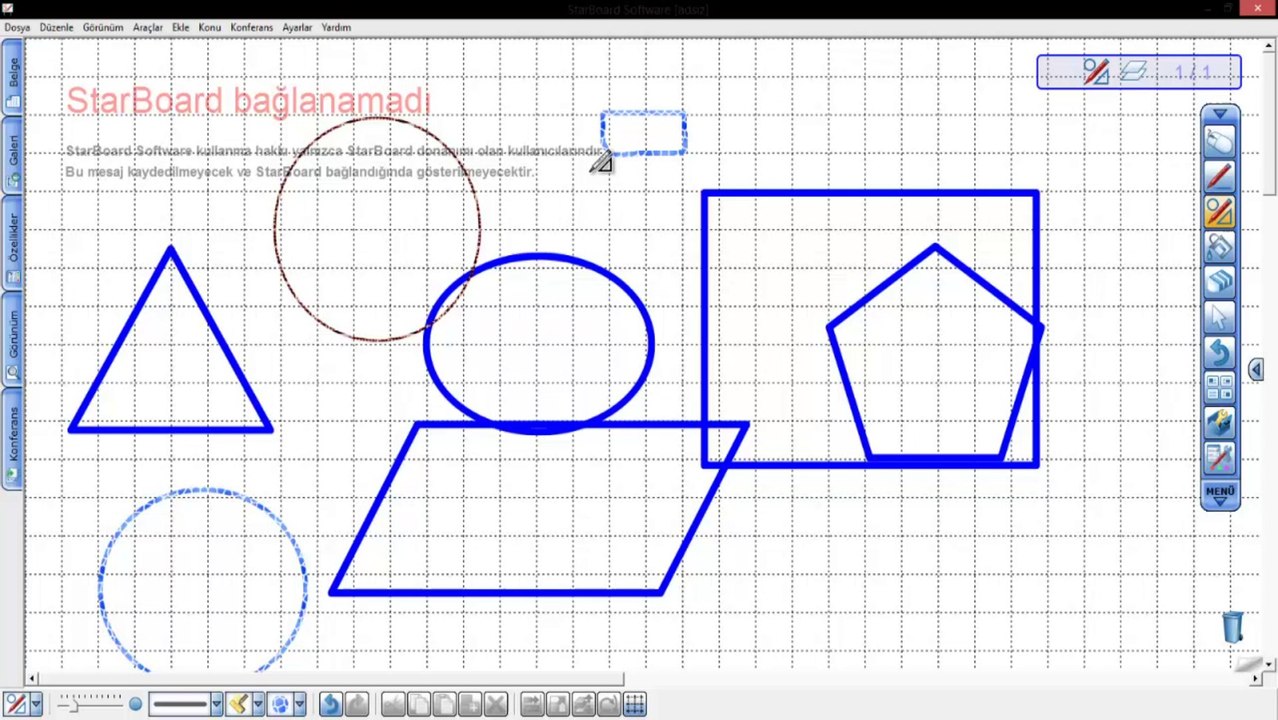The width and height of the screenshot is (1278, 720).
Task: Open the Yardım menu
Action: pos(336,27)
